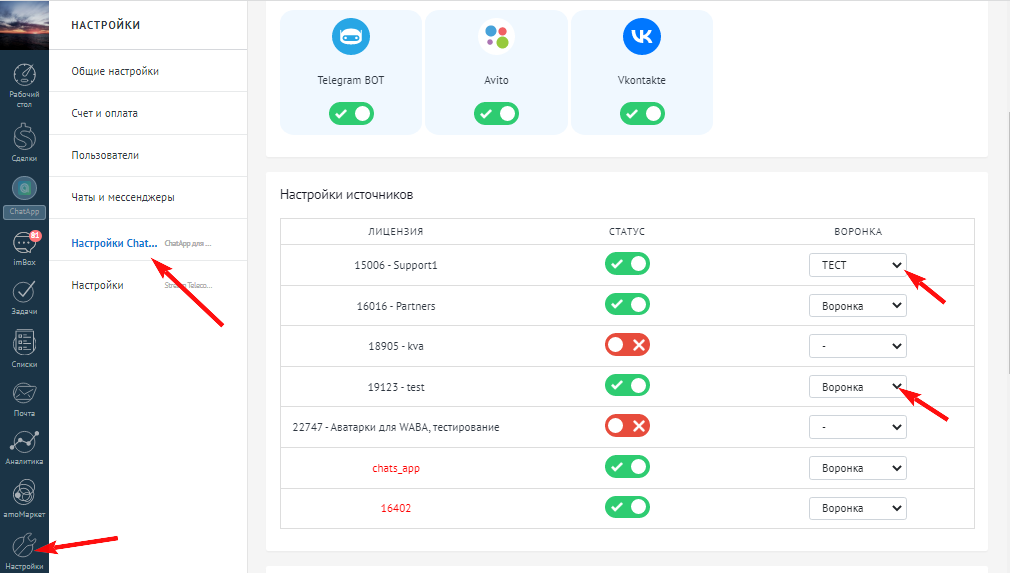Open the Аналитика analytics icon
The image size is (1010, 573).
[24, 445]
